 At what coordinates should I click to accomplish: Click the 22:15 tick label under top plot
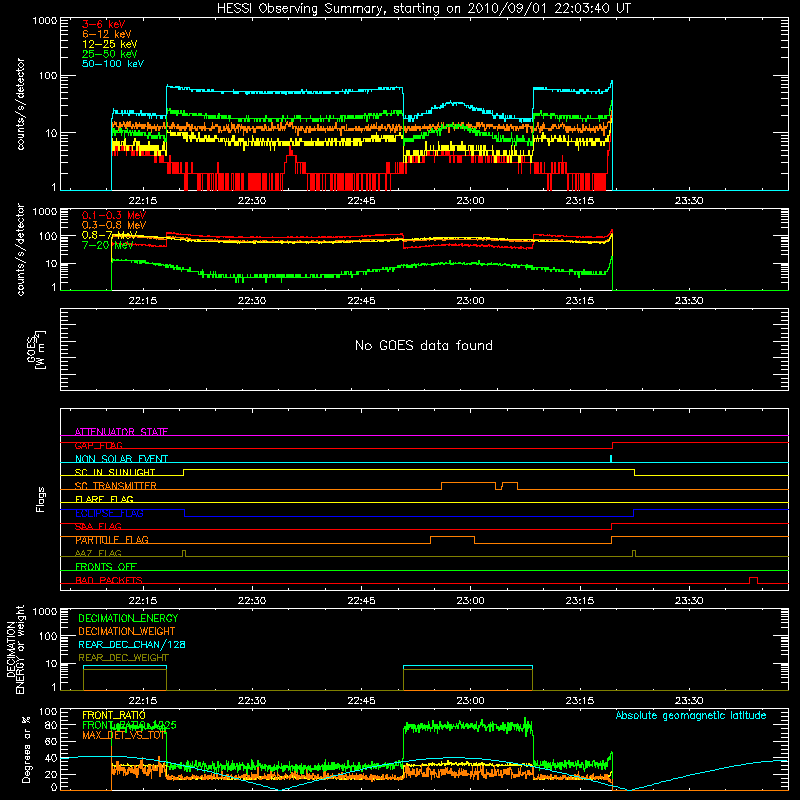(x=143, y=201)
